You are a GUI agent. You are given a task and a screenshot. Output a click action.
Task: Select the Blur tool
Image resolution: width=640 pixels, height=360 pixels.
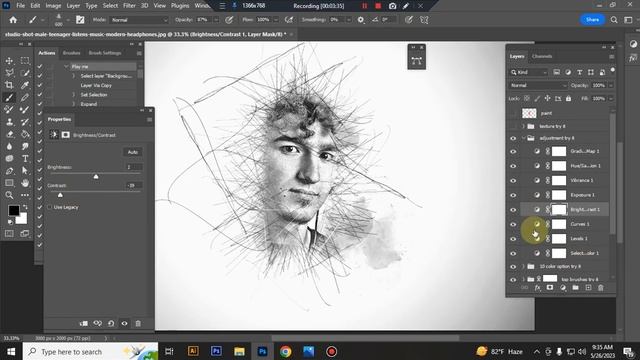9,147
